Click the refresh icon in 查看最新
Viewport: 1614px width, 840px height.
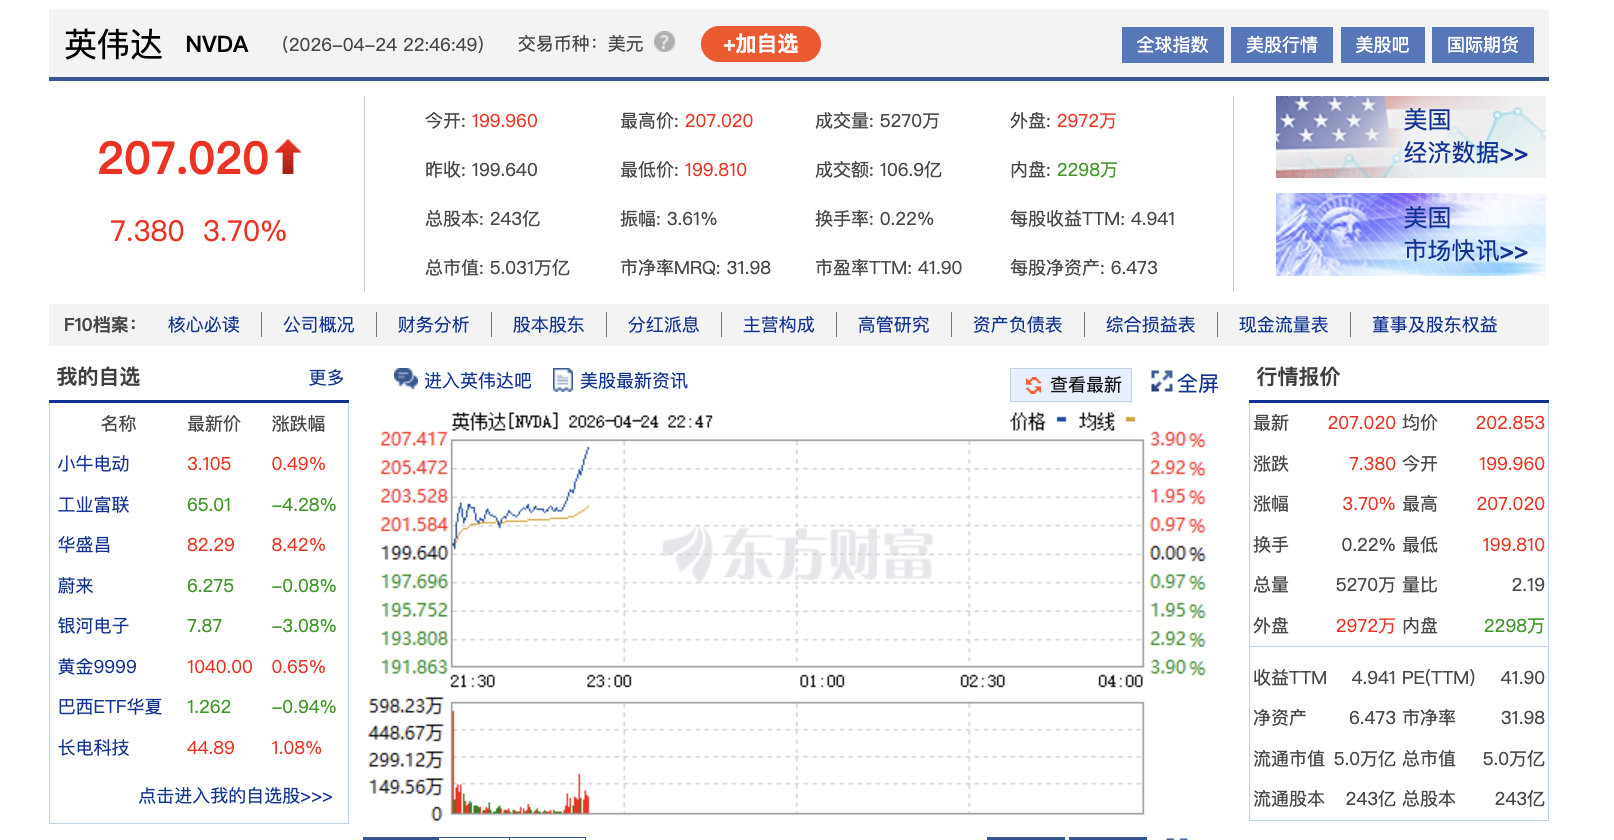coord(1033,385)
